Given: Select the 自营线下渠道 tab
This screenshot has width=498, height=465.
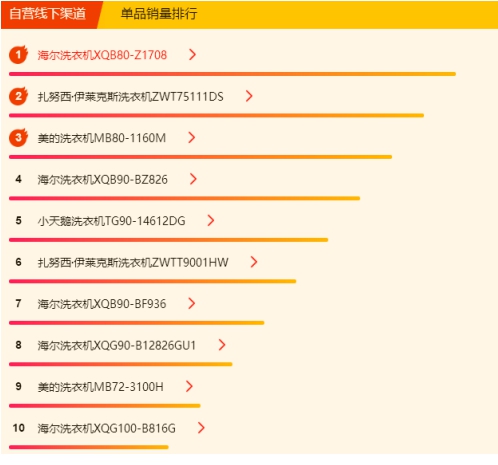Looking at the screenshot, I should [x=48, y=14].
